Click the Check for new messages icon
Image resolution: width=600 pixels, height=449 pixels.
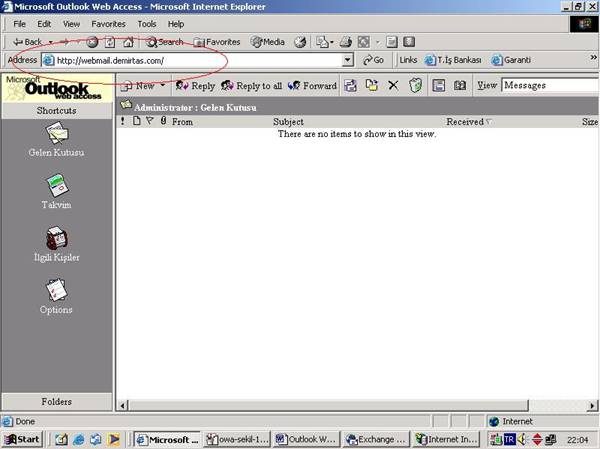click(x=351, y=85)
